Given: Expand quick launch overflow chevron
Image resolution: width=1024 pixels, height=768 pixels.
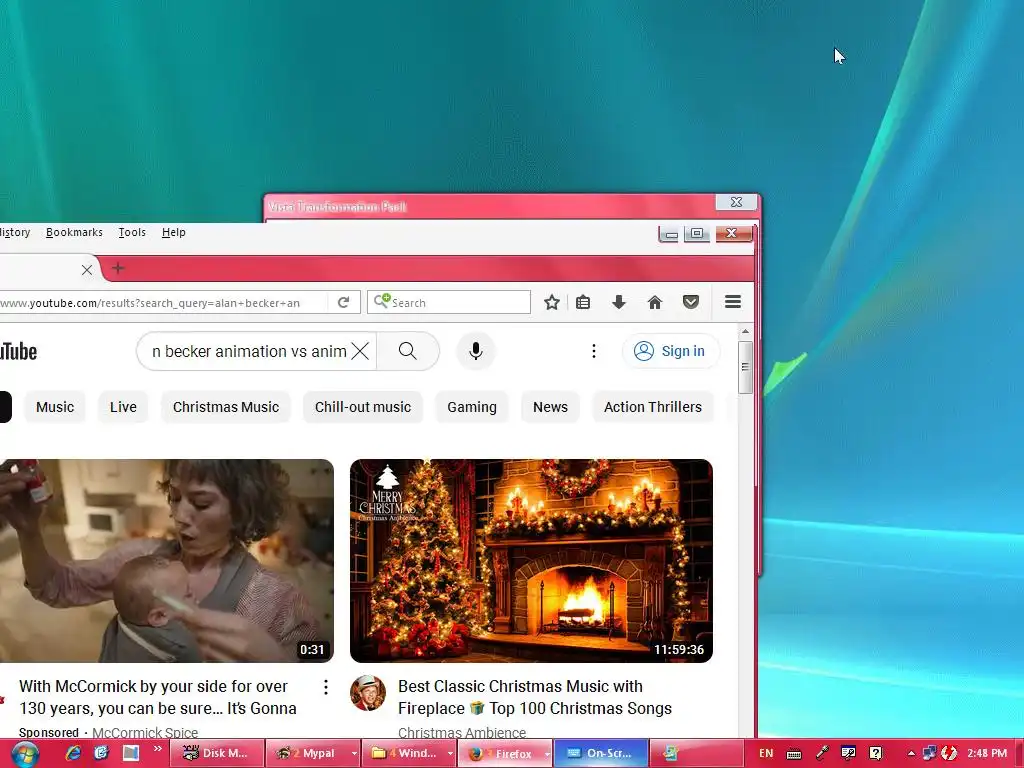Looking at the screenshot, I should point(157,749).
